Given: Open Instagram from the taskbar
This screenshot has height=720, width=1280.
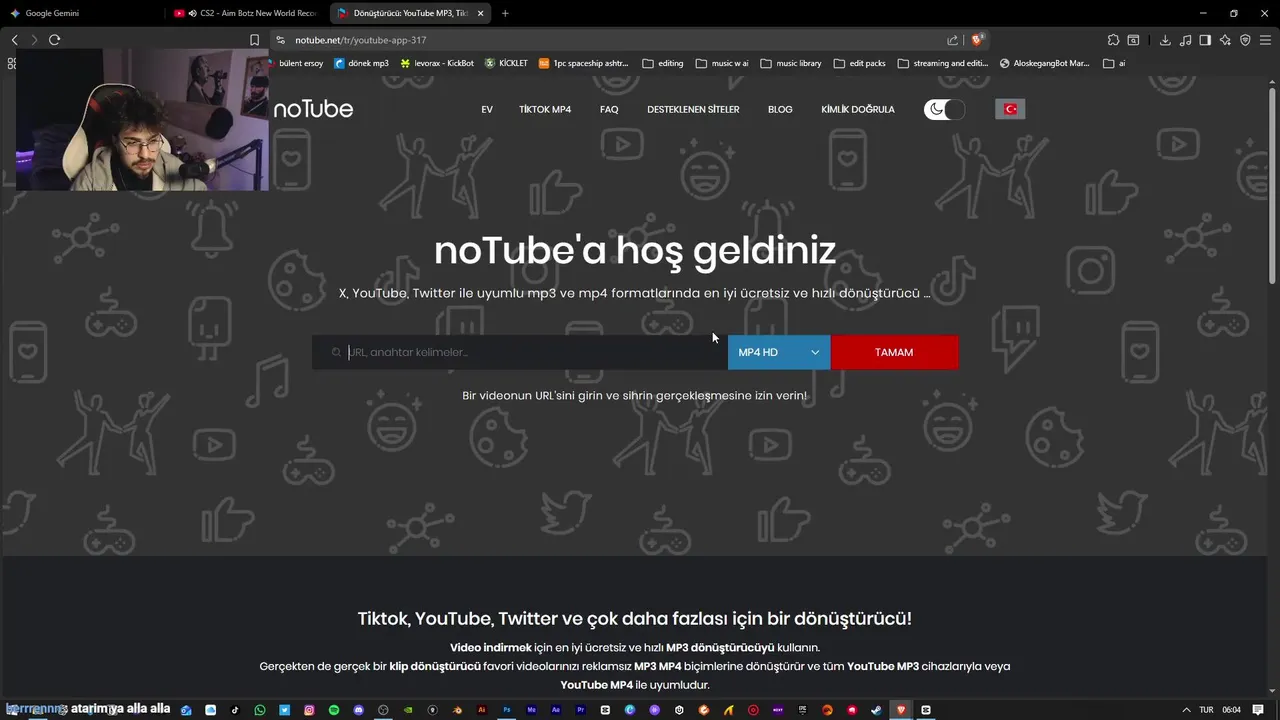Looking at the screenshot, I should point(309,710).
